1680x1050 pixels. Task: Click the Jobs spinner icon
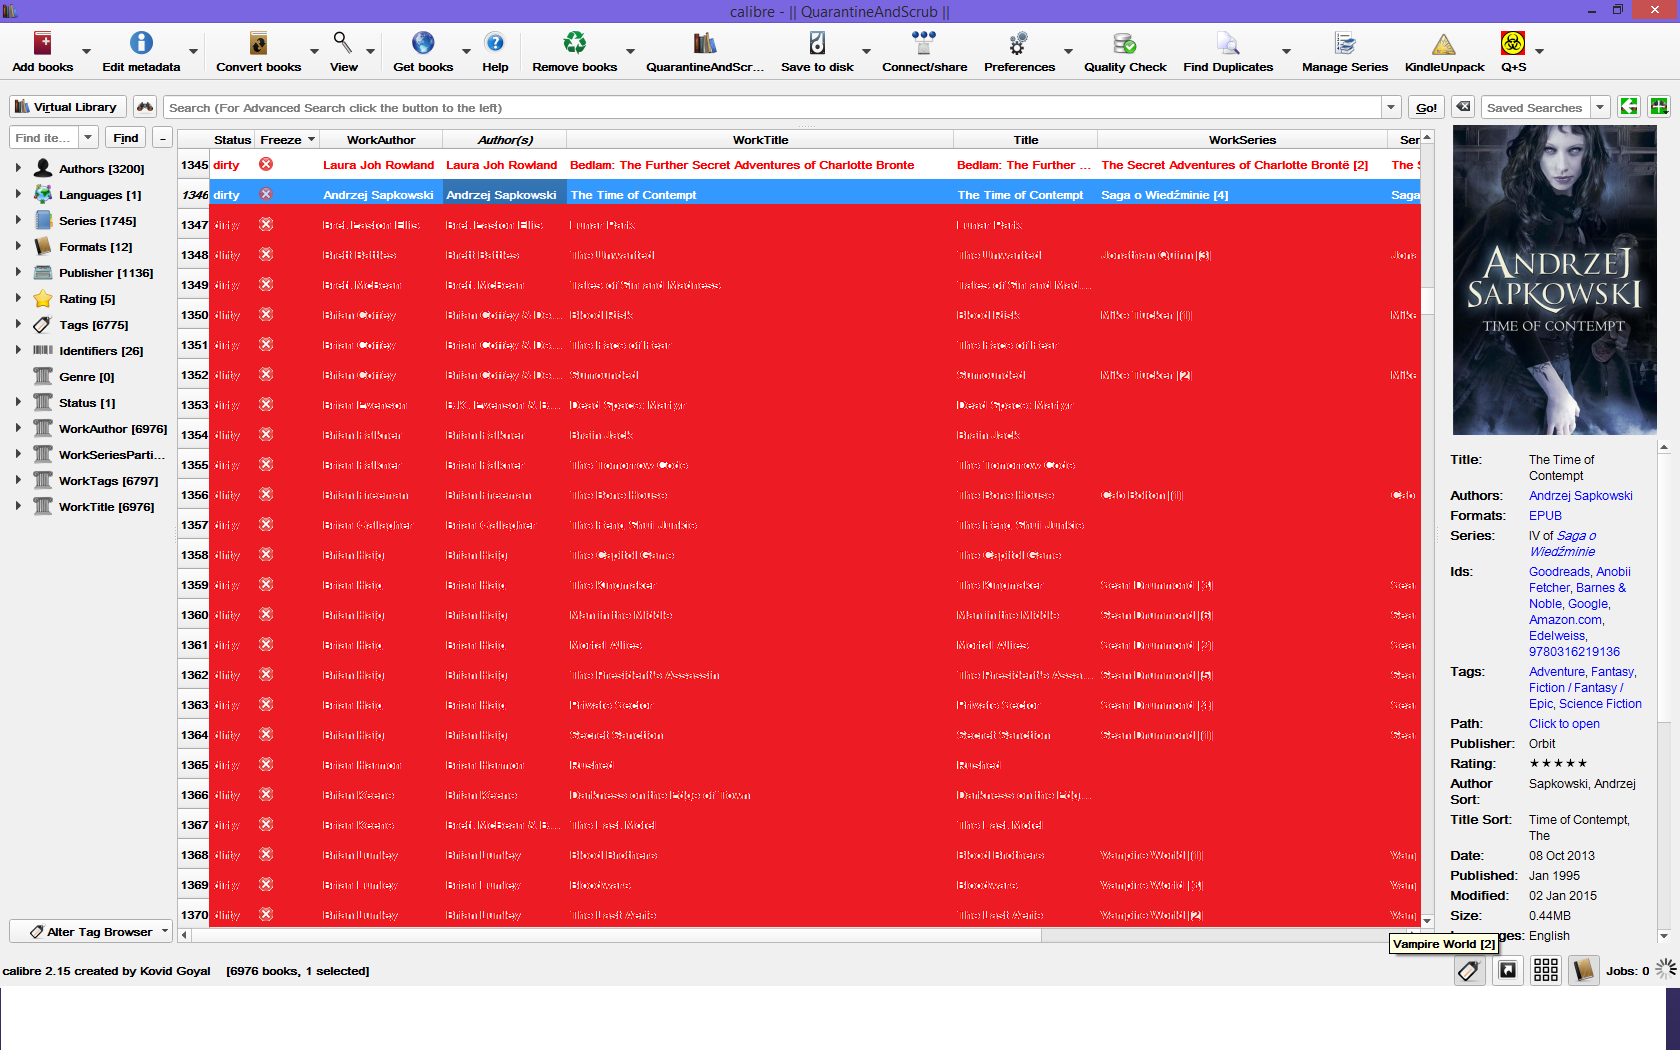(1665, 969)
